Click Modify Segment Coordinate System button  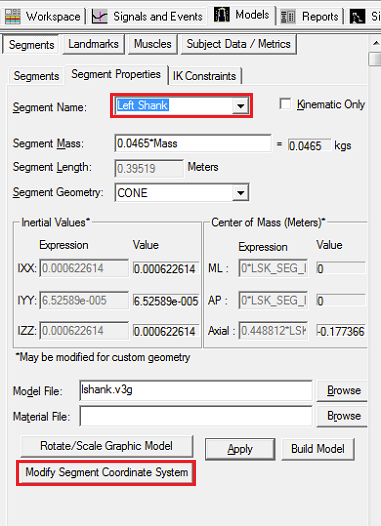107,472
